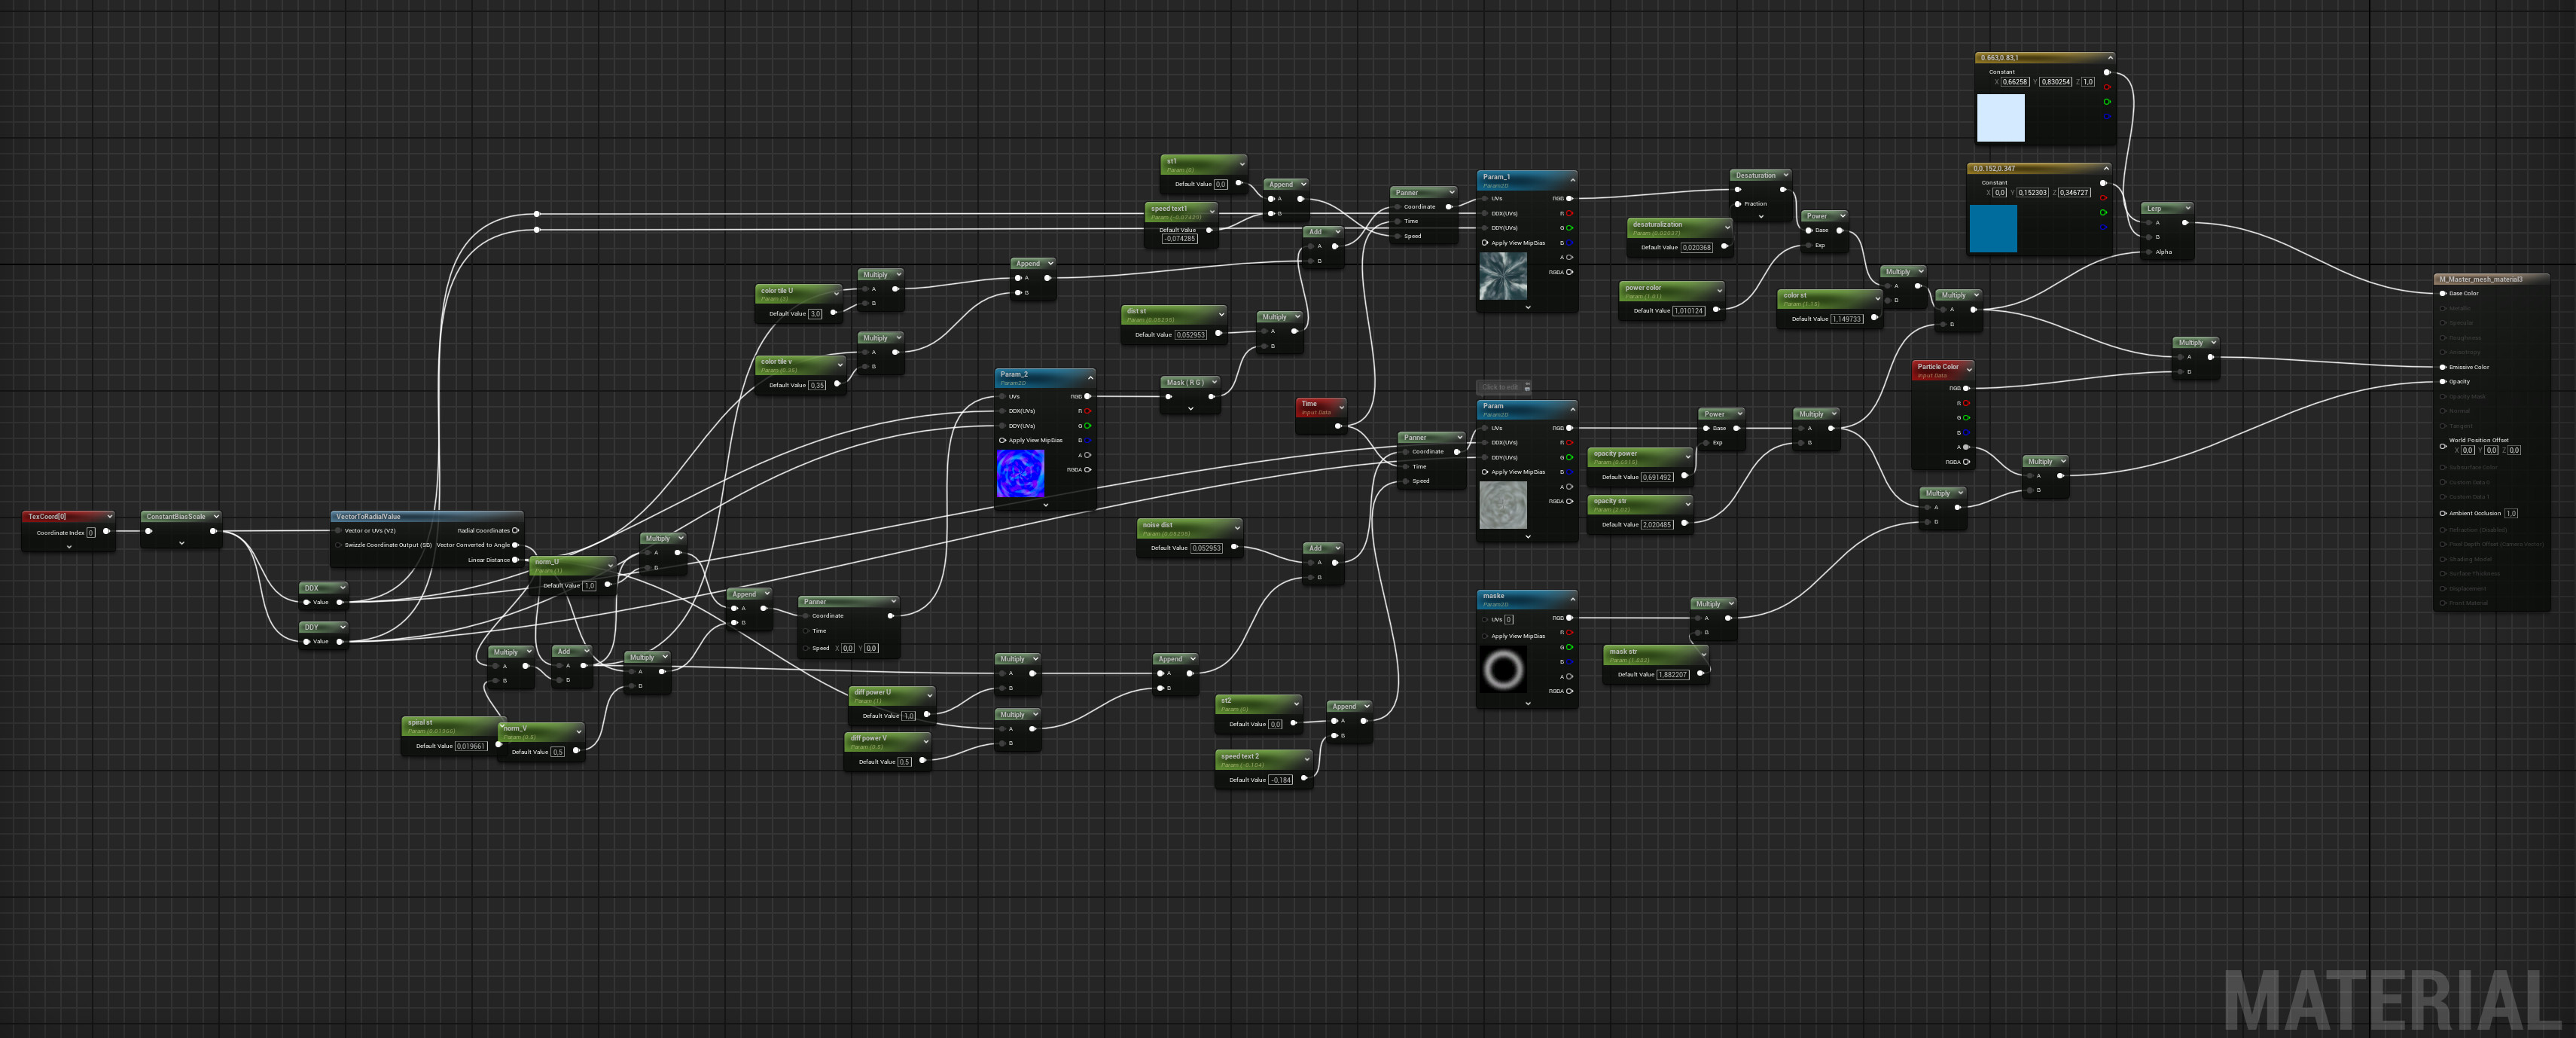Click the Time node output pin
This screenshot has width=2576, height=1038.
pyautogui.click(x=1338, y=426)
